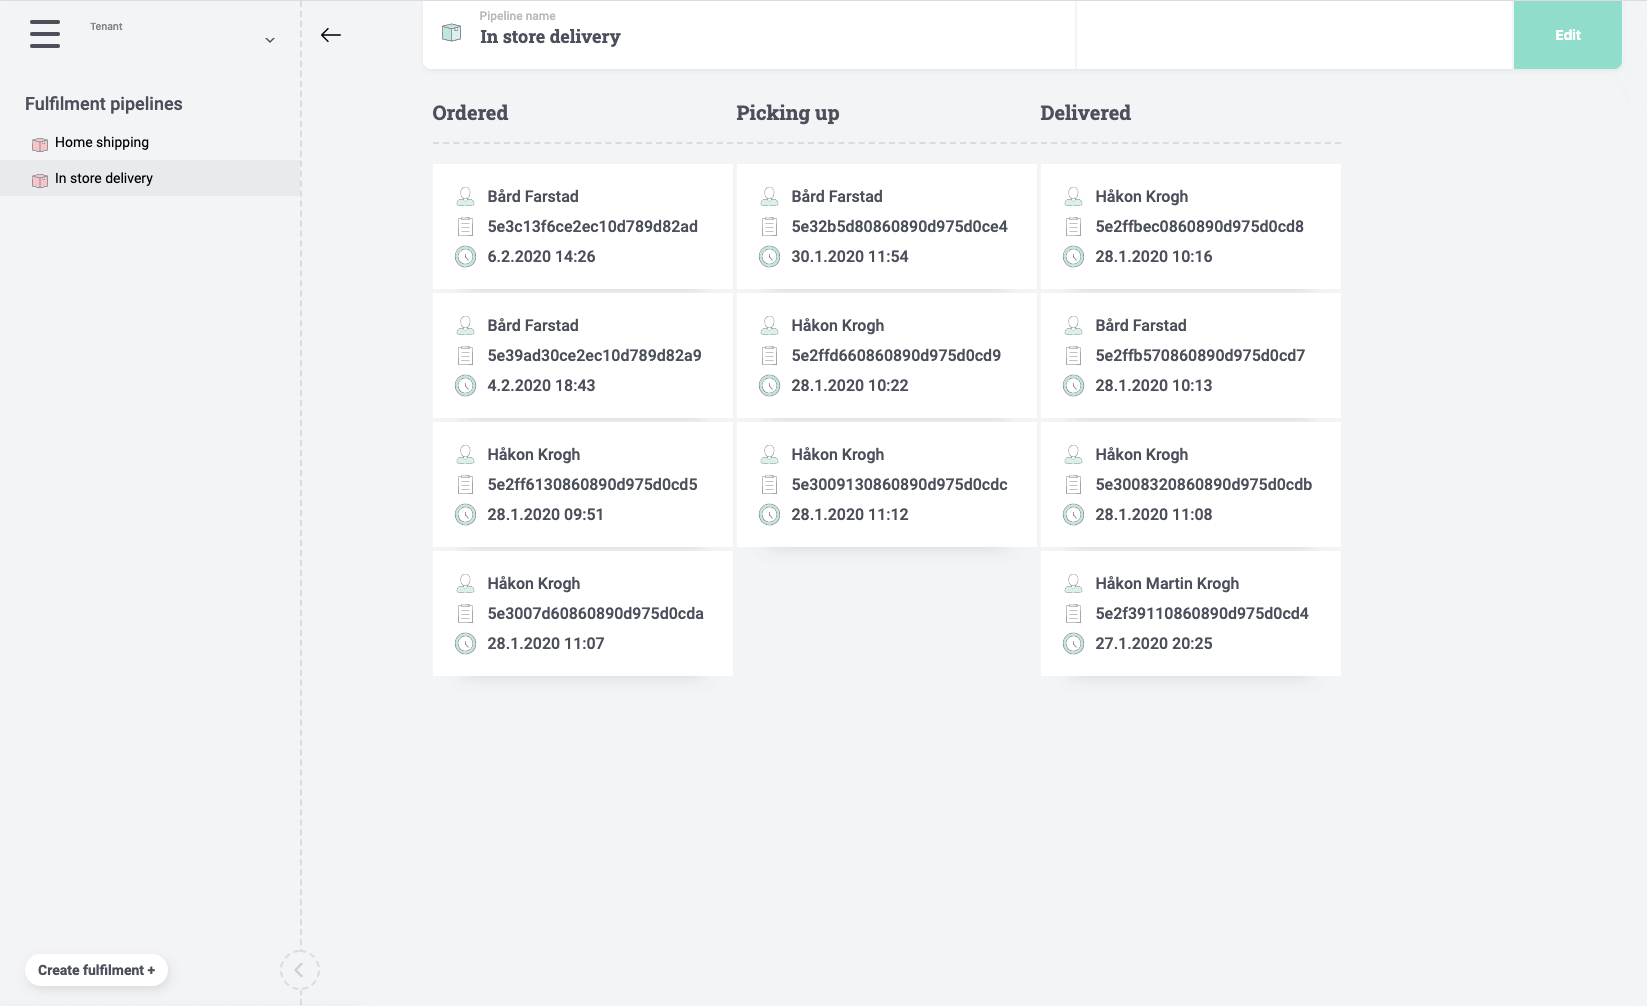Click person icon on card dated 28.1.2020 11:12
The image size is (1647, 1006).
[x=770, y=454]
